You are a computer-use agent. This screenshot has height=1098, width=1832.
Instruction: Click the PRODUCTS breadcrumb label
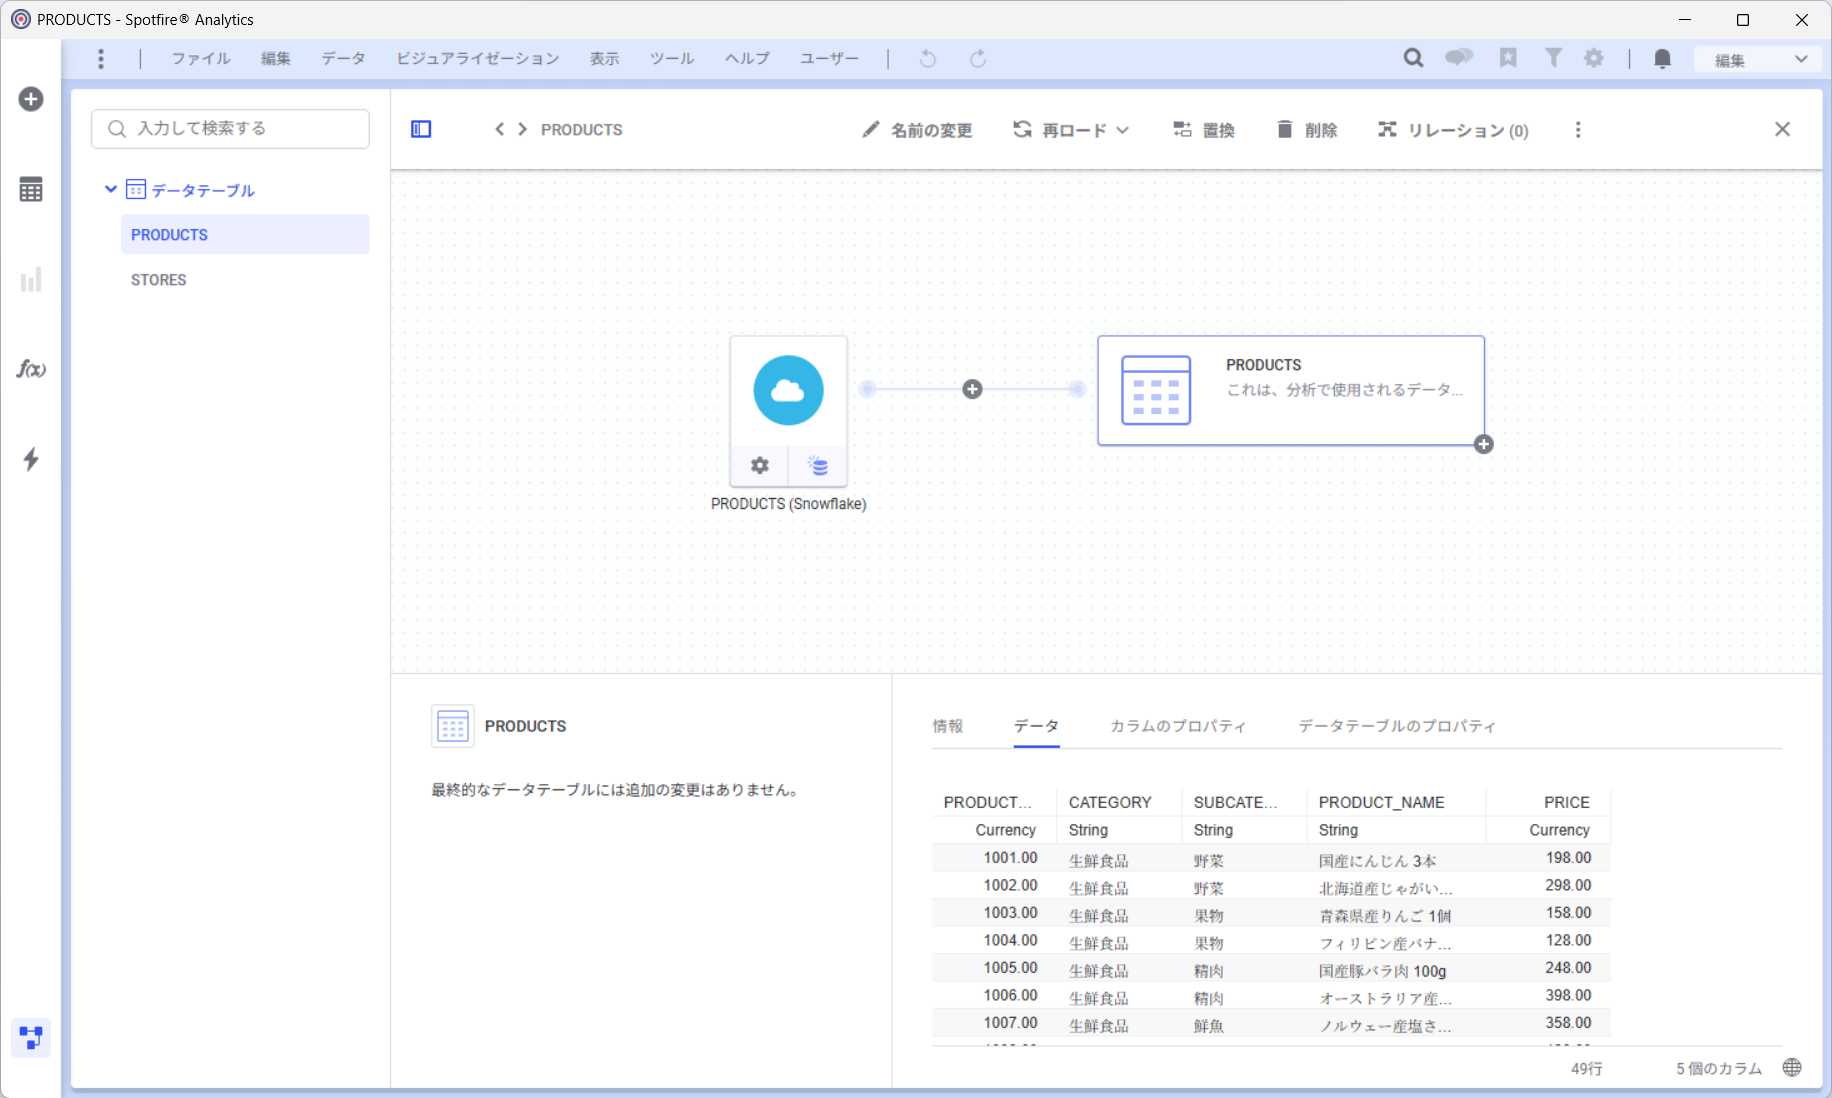581,129
